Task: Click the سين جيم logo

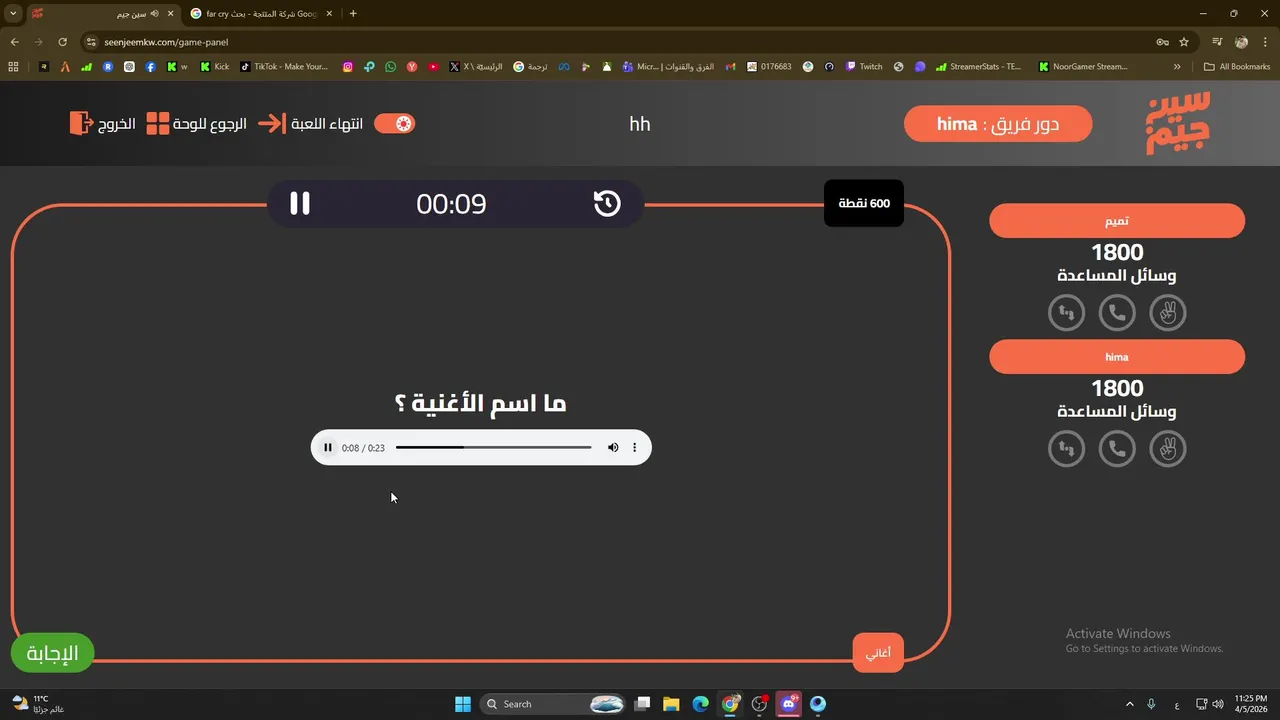Action: click(1178, 123)
